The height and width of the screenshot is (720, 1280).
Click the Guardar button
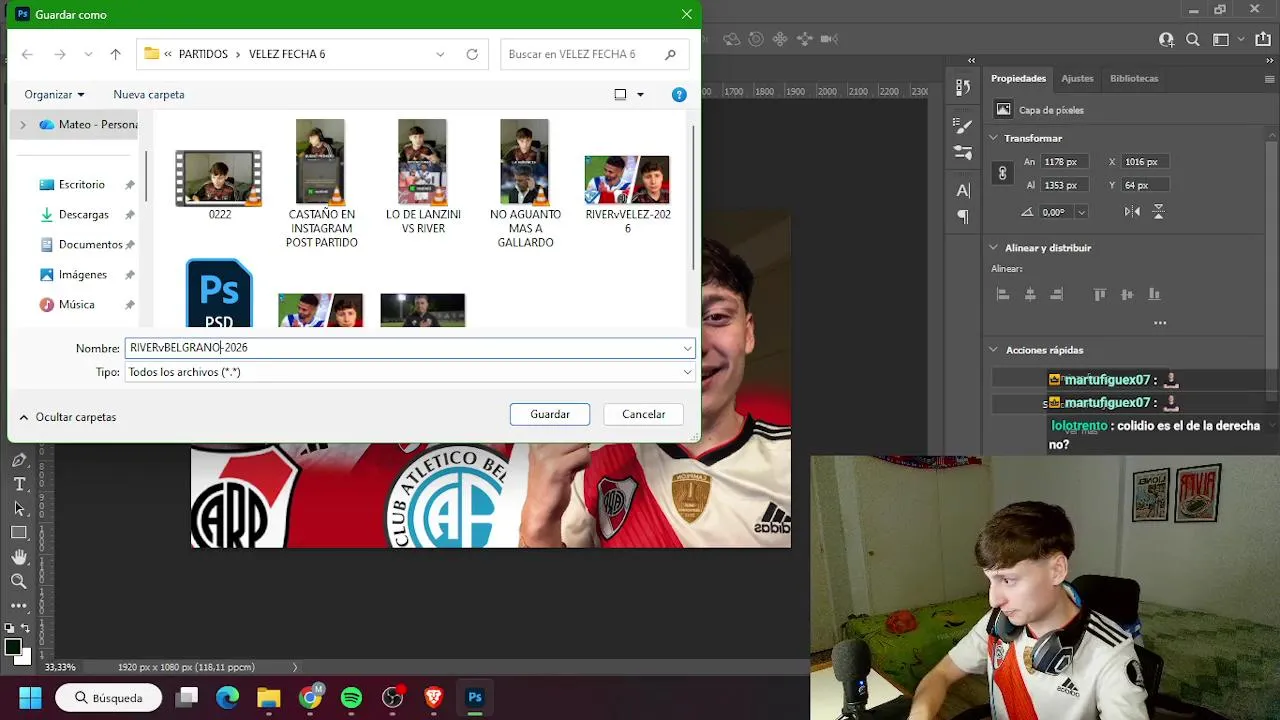(x=550, y=414)
